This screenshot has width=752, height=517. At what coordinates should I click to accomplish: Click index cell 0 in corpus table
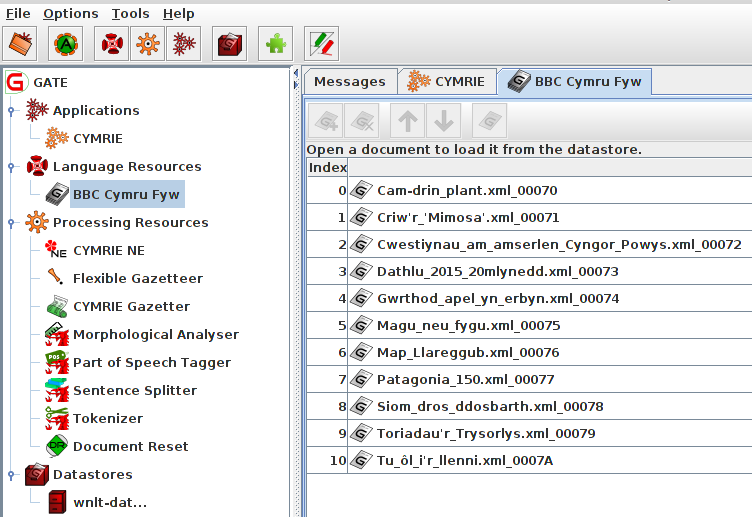pos(327,190)
